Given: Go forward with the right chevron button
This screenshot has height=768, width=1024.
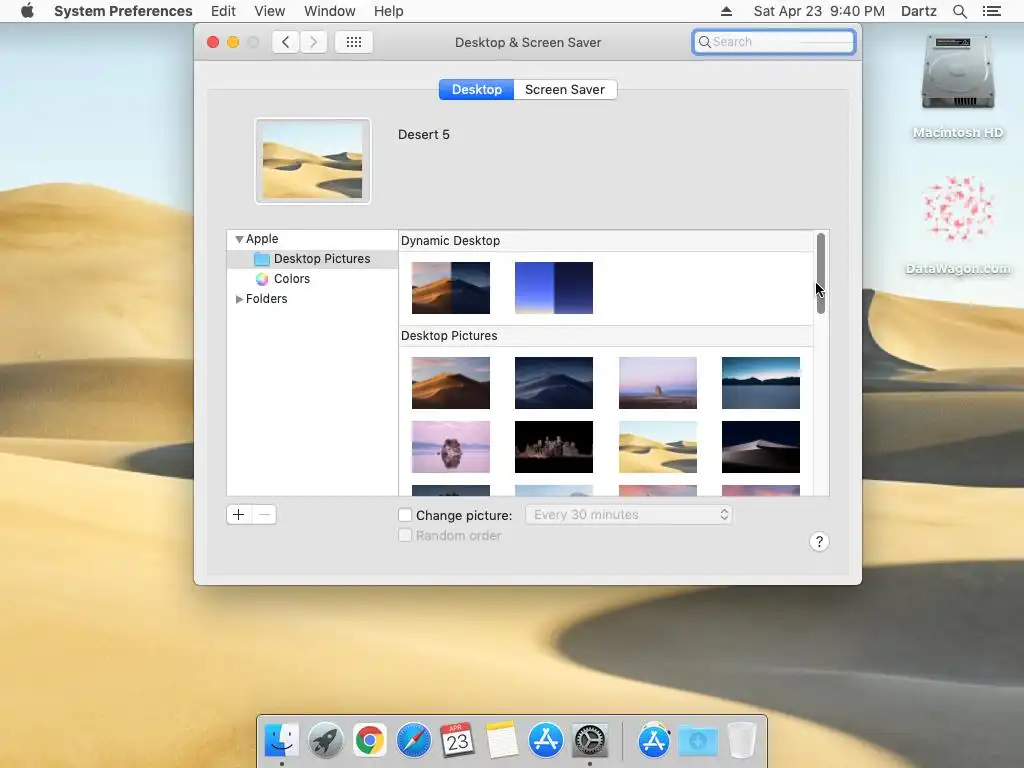Looking at the screenshot, I should pos(313,42).
